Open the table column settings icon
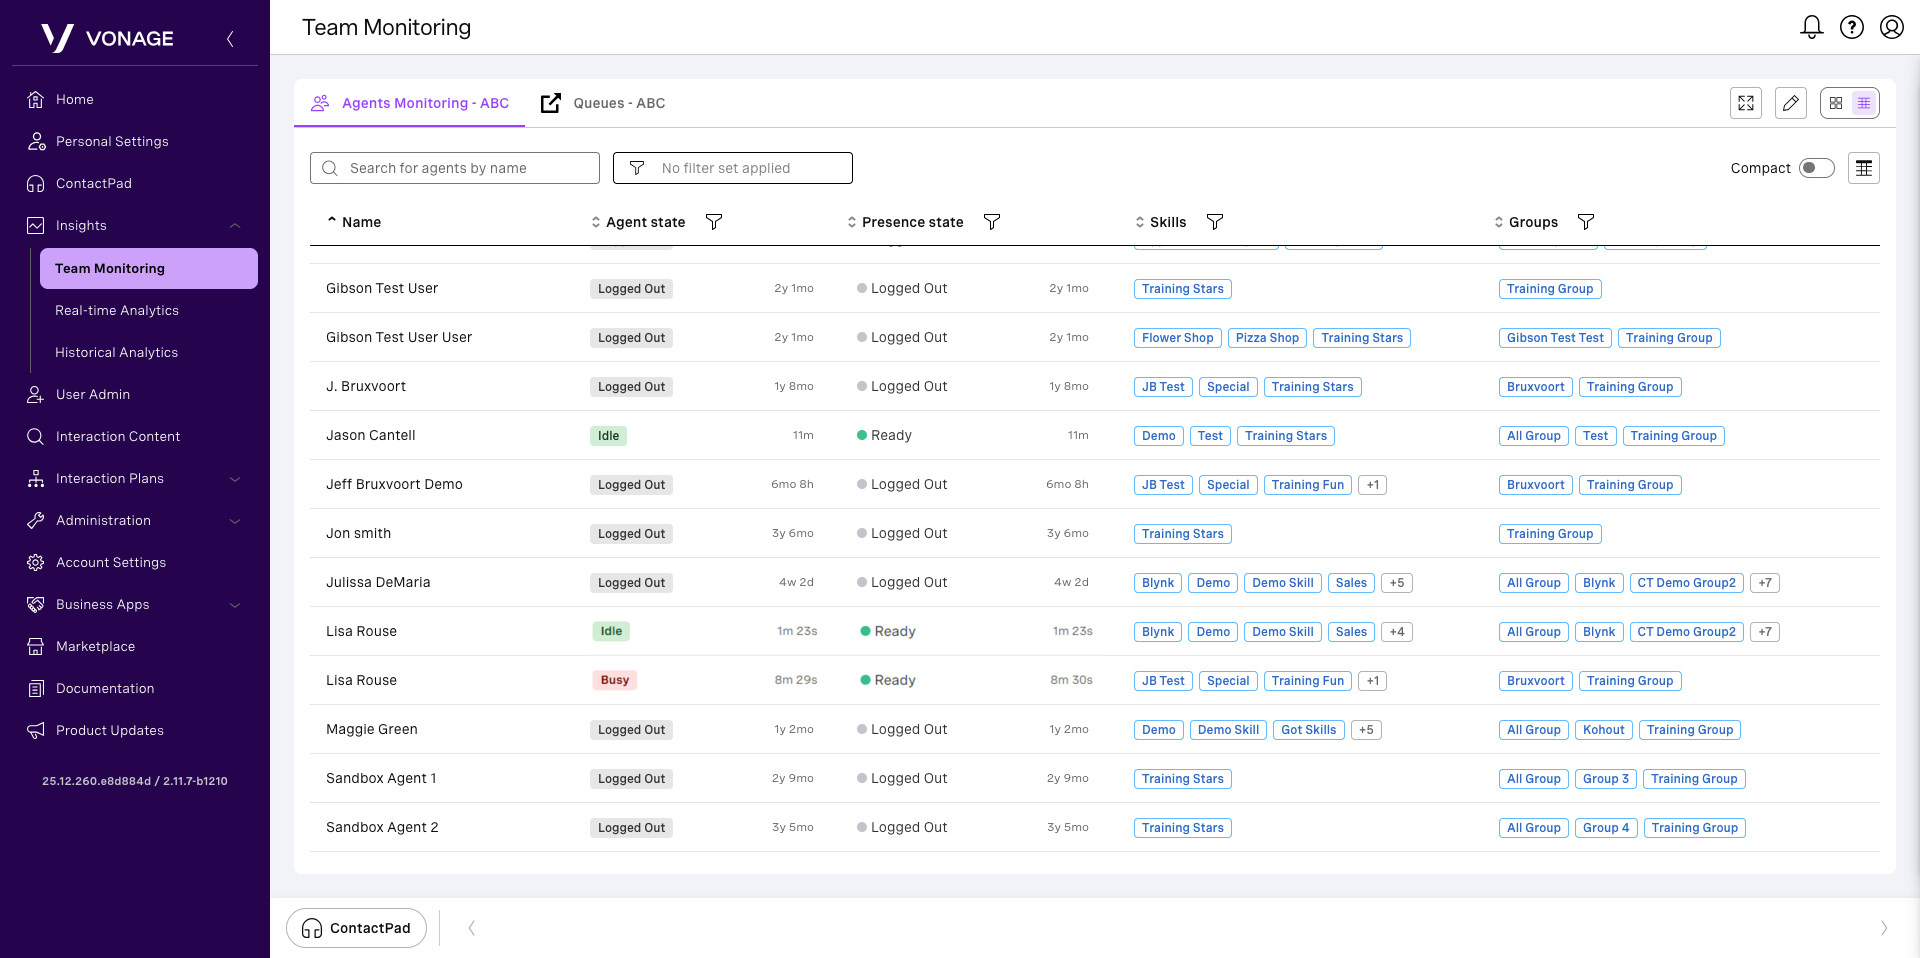 (x=1863, y=168)
